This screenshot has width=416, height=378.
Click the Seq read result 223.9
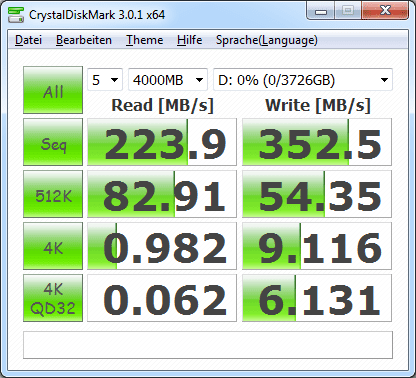[x=162, y=142]
